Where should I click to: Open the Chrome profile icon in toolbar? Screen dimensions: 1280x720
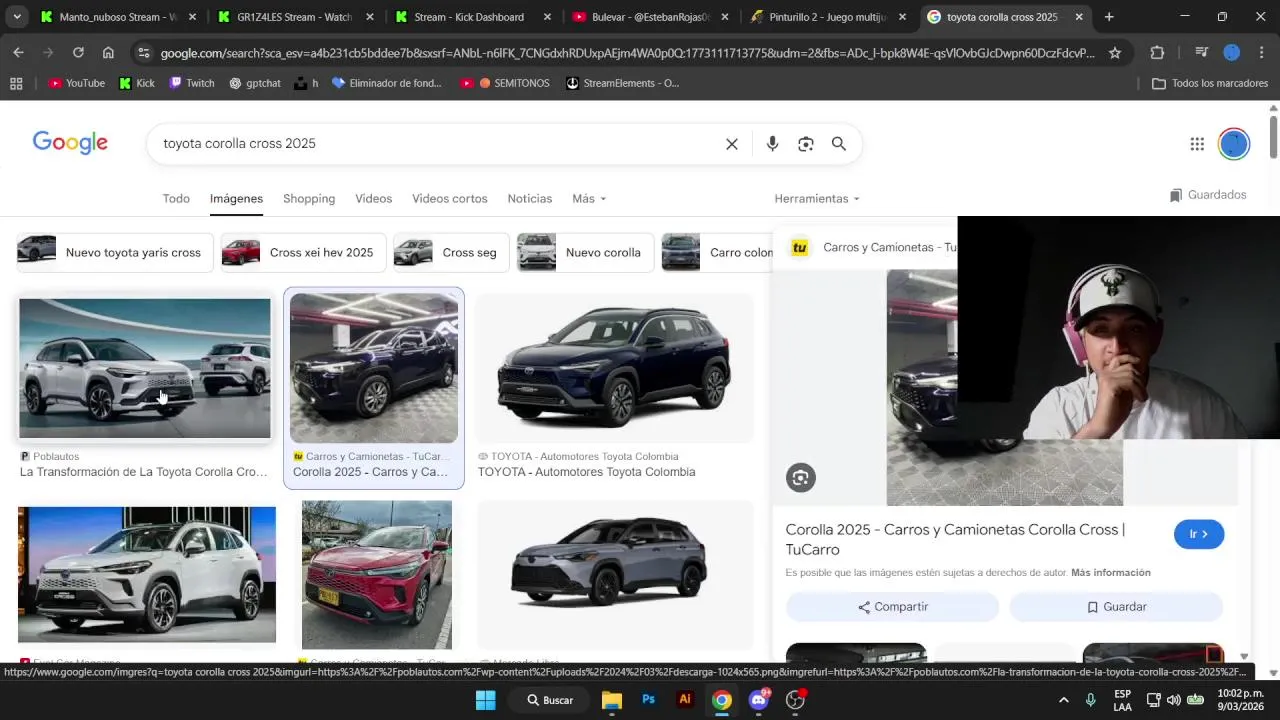(x=1232, y=53)
